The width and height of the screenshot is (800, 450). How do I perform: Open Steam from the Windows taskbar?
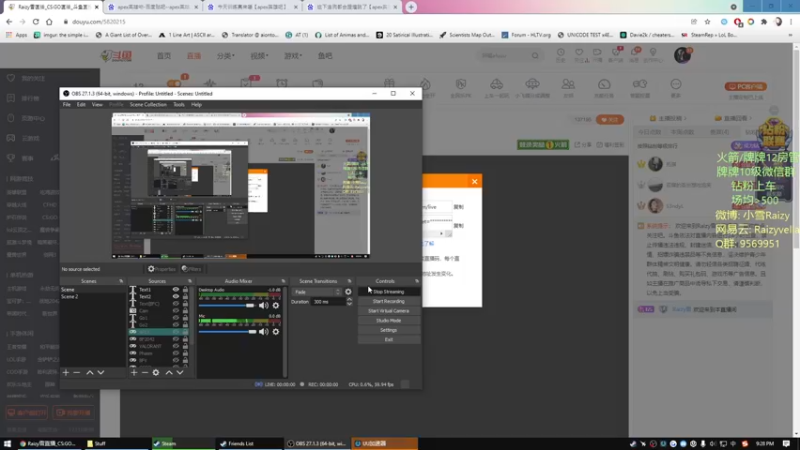pyautogui.click(x=183, y=443)
